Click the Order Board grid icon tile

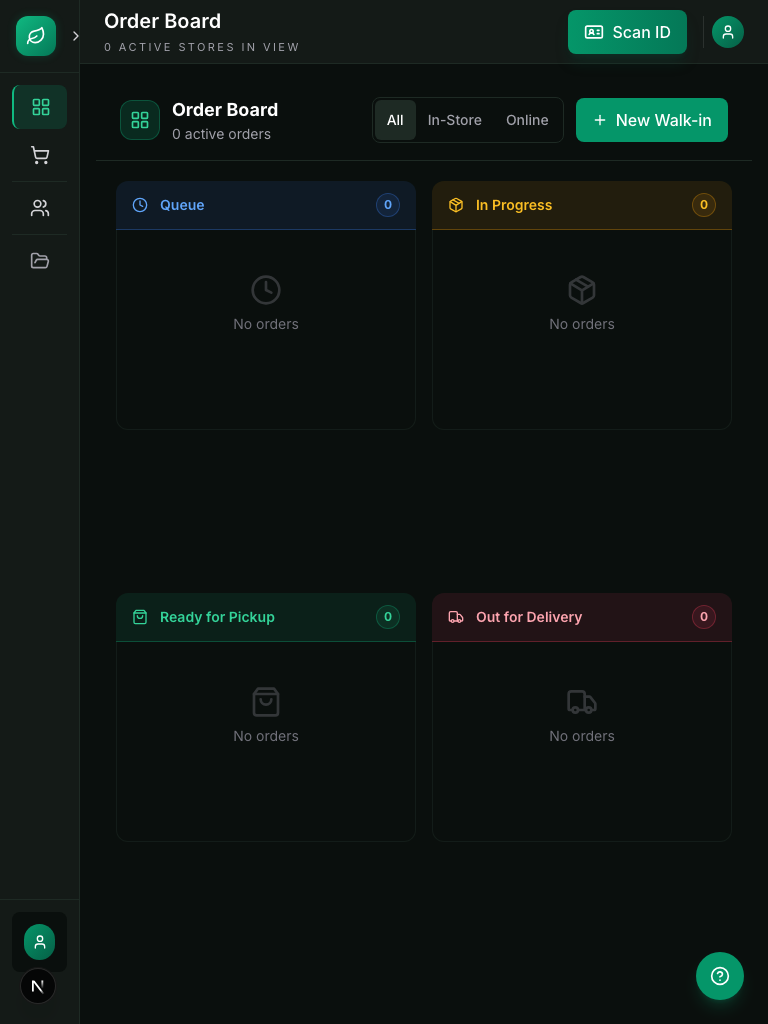[x=140, y=120]
